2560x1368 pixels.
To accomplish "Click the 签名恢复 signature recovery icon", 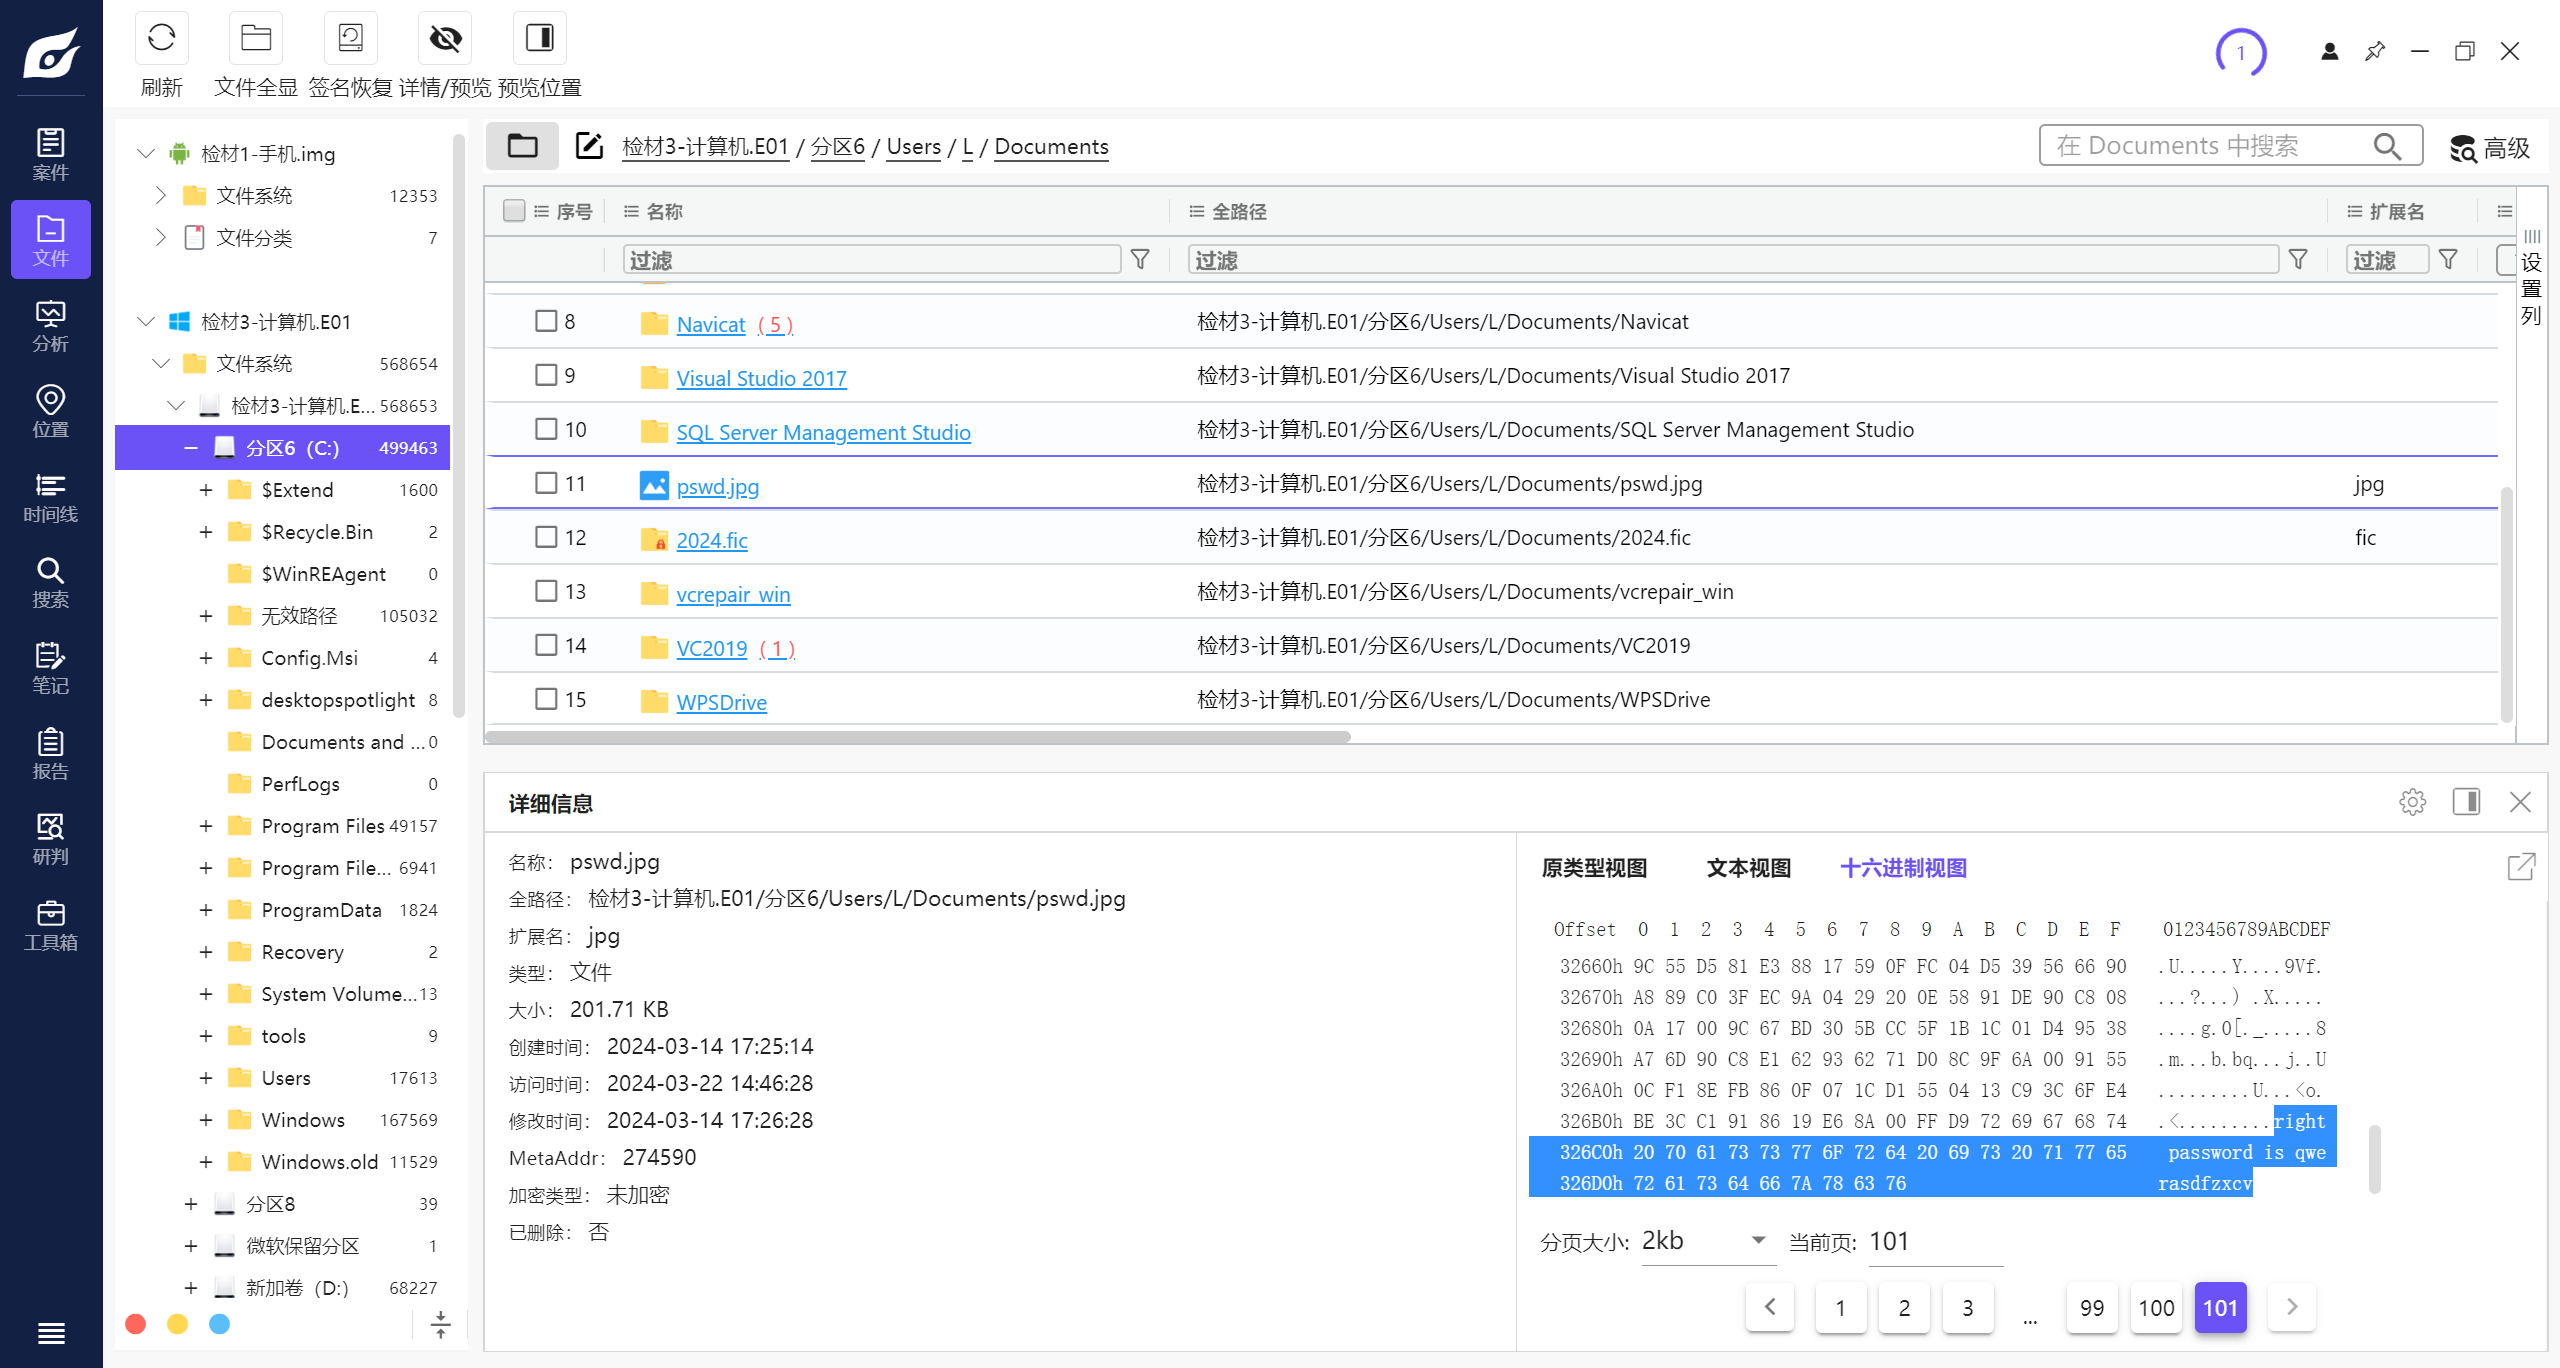I will 350,39.
